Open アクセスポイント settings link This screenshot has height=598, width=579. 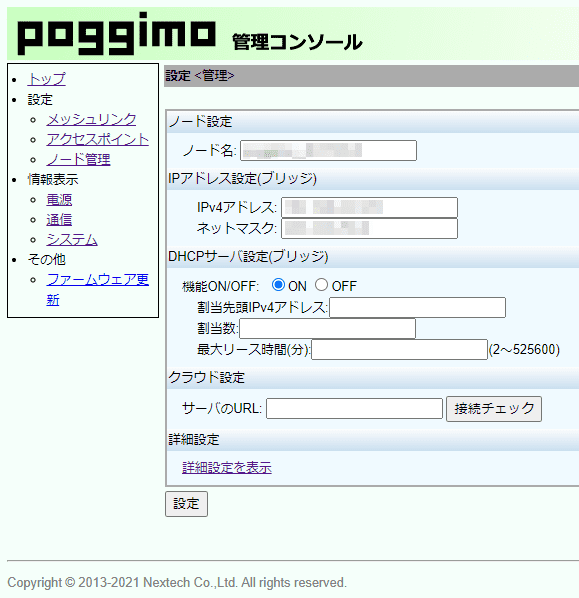(98, 139)
